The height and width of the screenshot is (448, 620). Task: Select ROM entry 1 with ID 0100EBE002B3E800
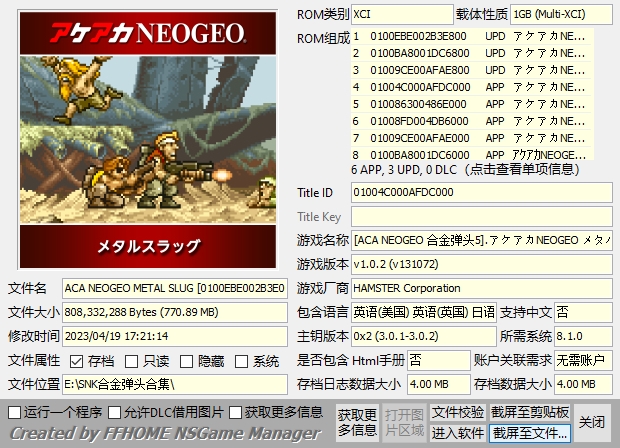[x=470, y=35]
